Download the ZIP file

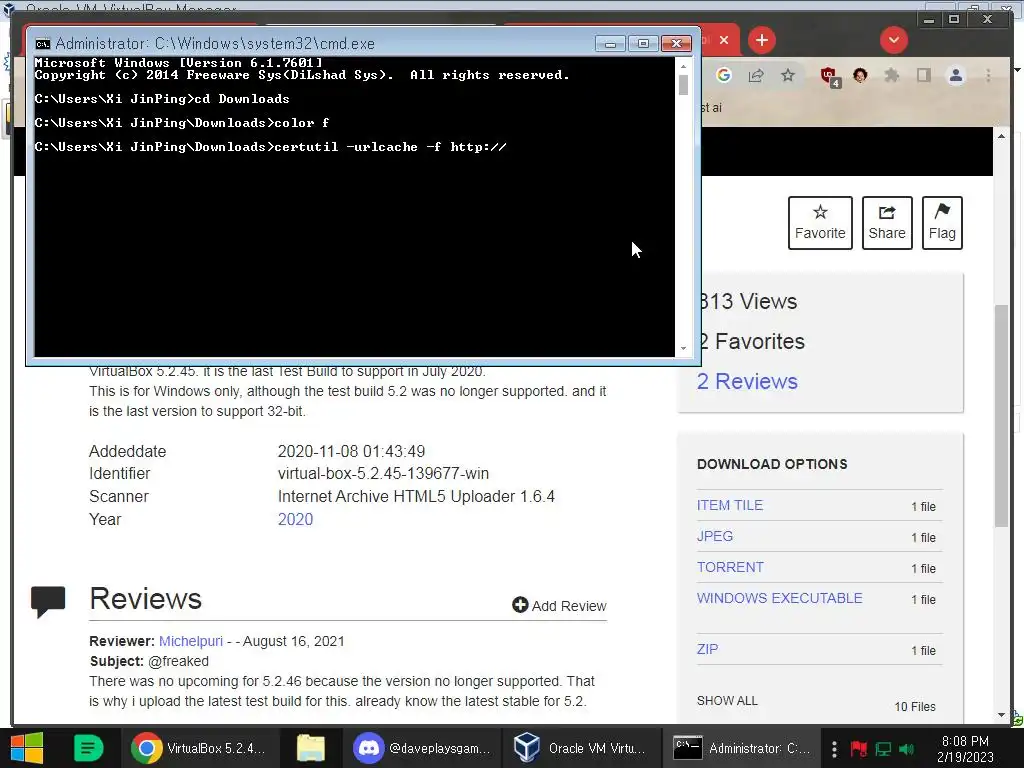(707, 649)
